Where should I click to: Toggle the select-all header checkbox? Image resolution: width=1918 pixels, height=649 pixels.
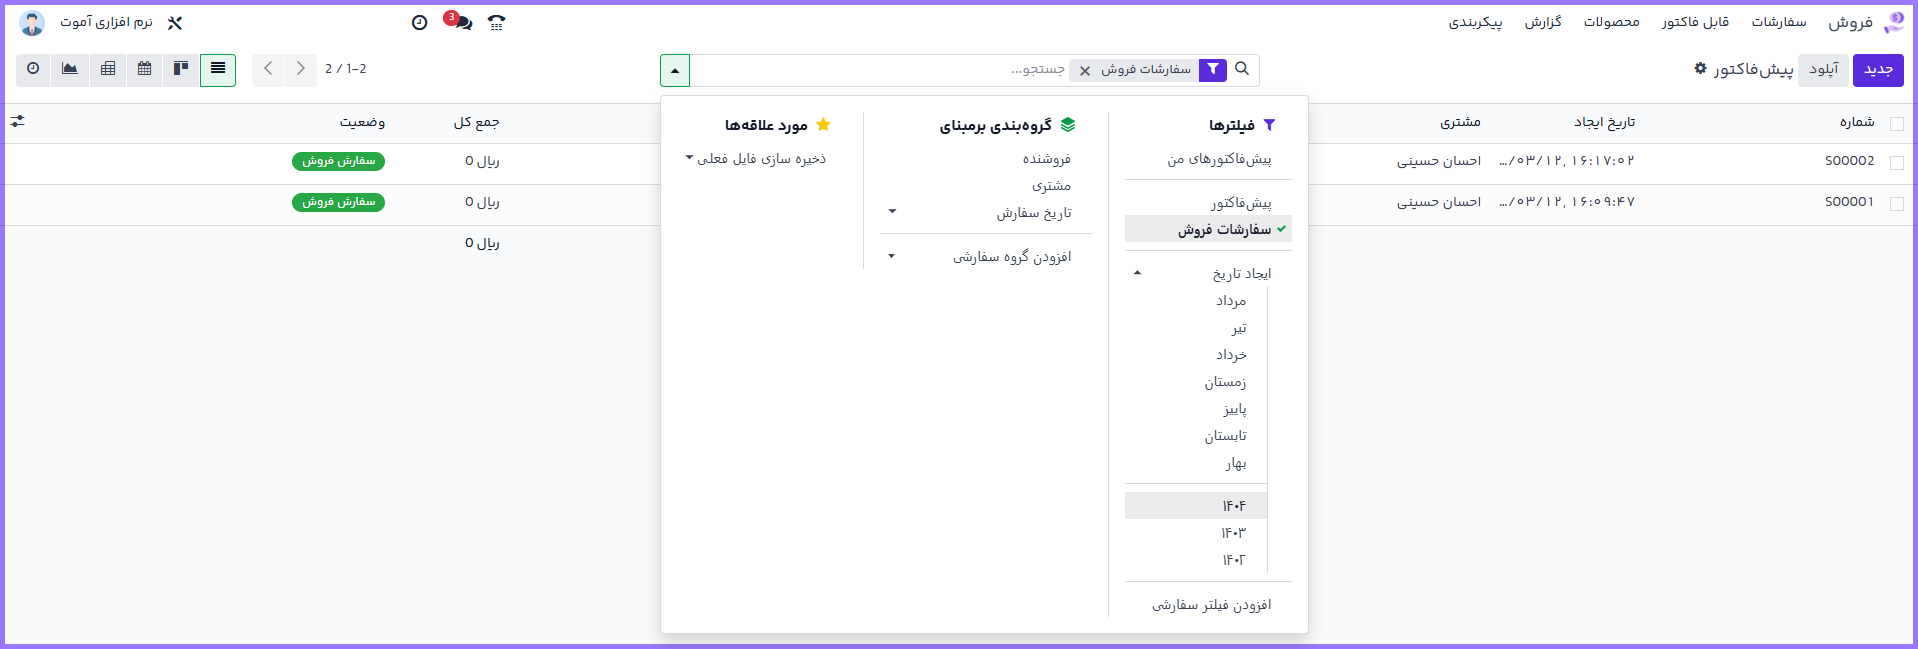(1896, 124)
